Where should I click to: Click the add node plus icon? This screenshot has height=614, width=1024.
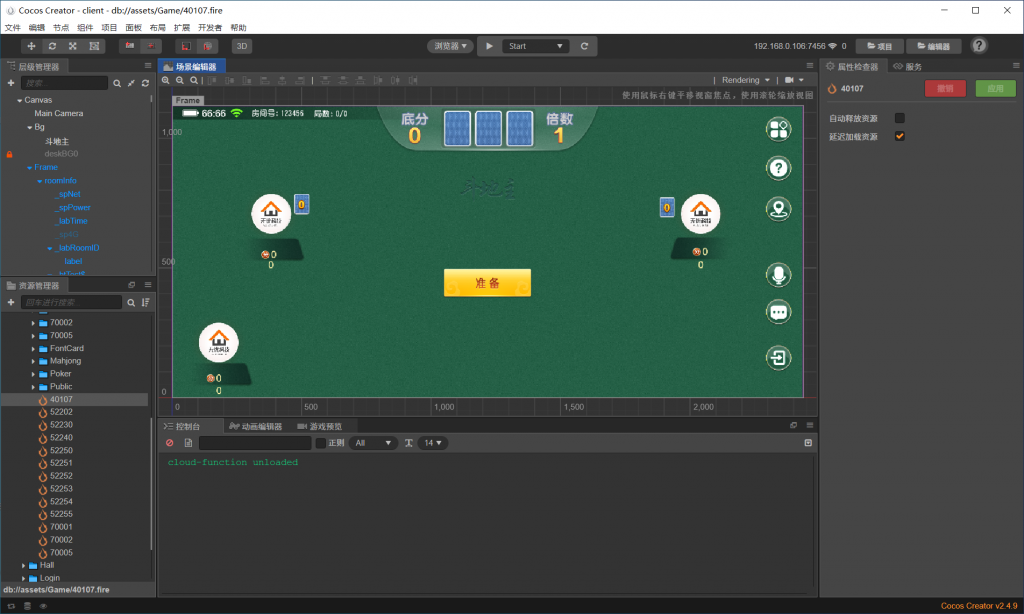coord(11,83)
